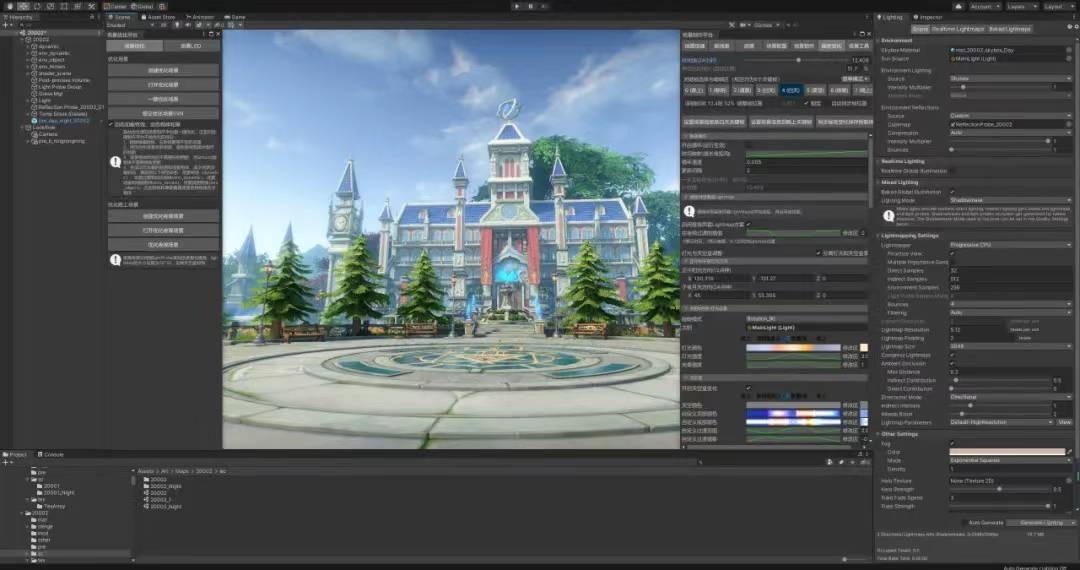
Task: Open the Account dropdown
Action: 985,6
